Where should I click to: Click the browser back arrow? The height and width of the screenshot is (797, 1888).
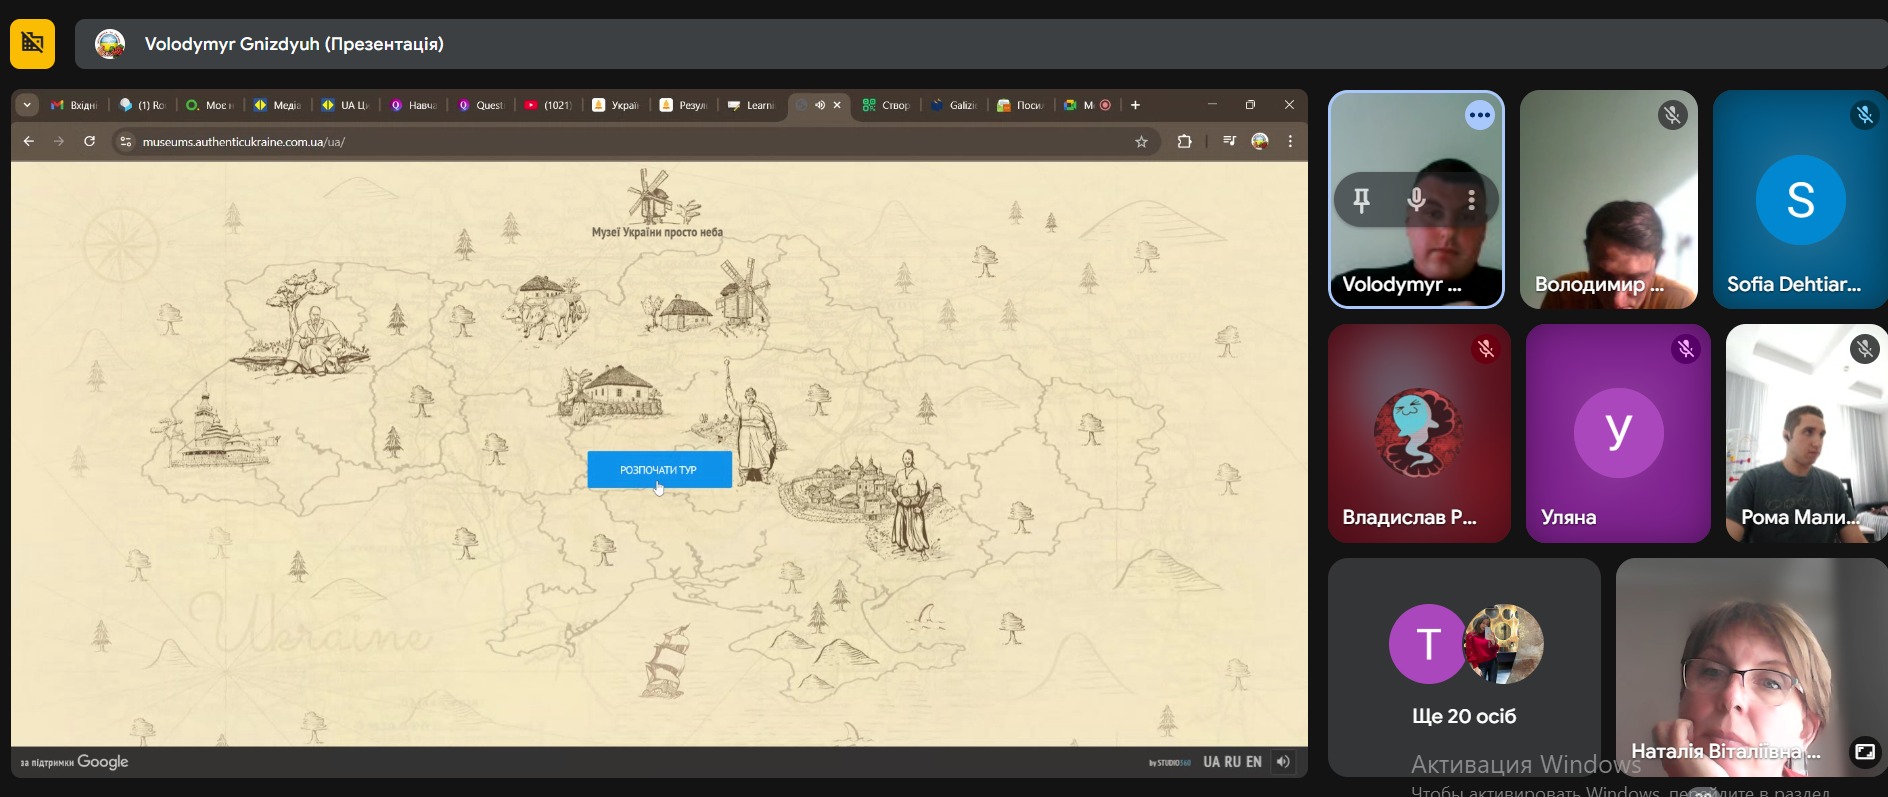point(29,142)
